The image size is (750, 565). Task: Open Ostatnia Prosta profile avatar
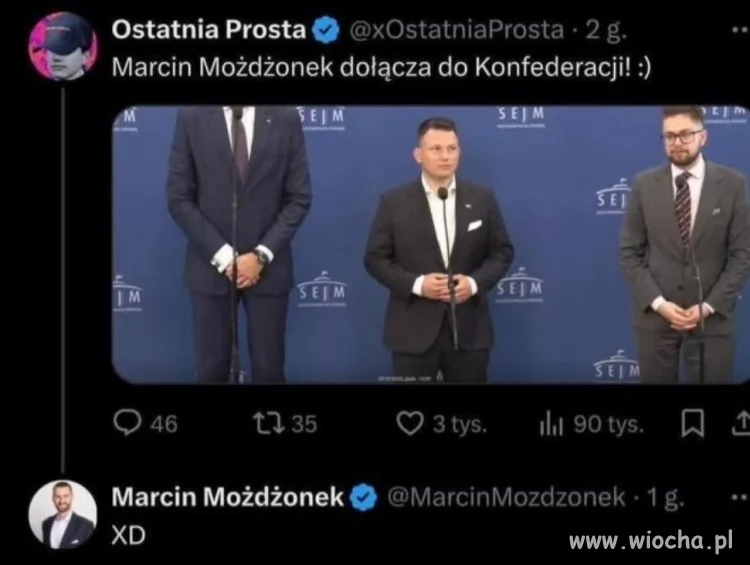[63, 45]
